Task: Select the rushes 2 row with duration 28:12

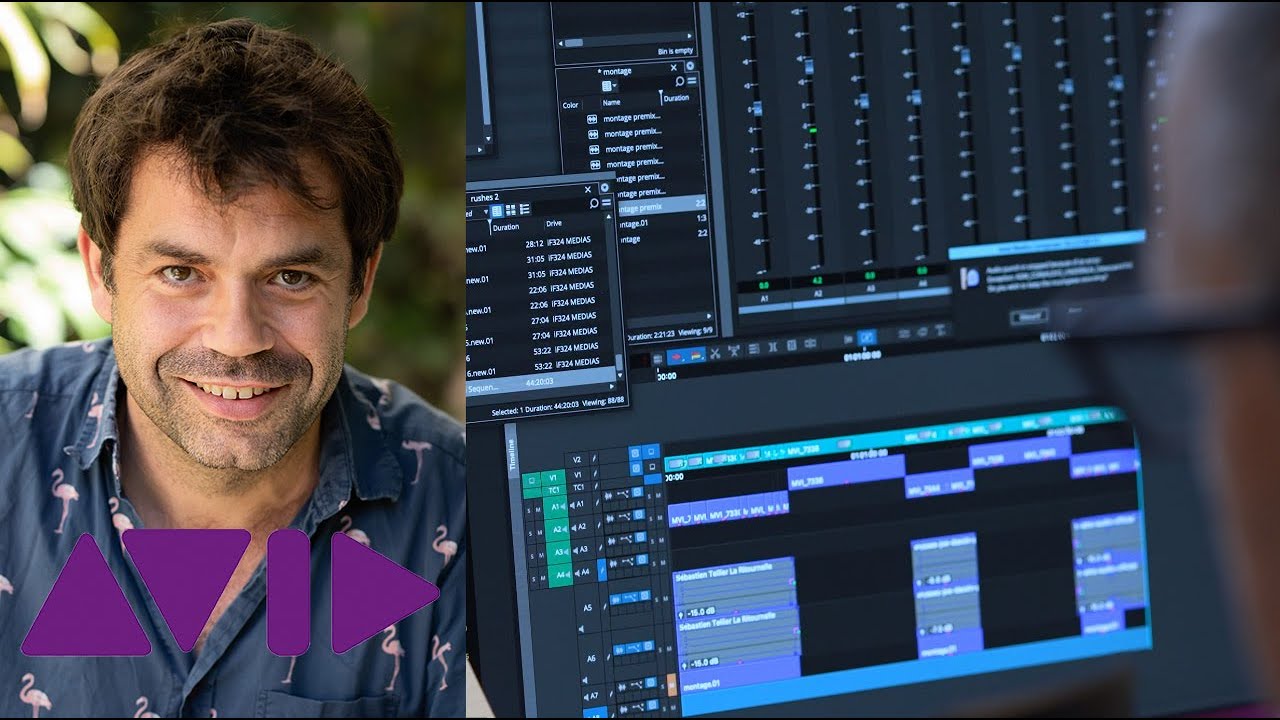Action: [542, 243]
